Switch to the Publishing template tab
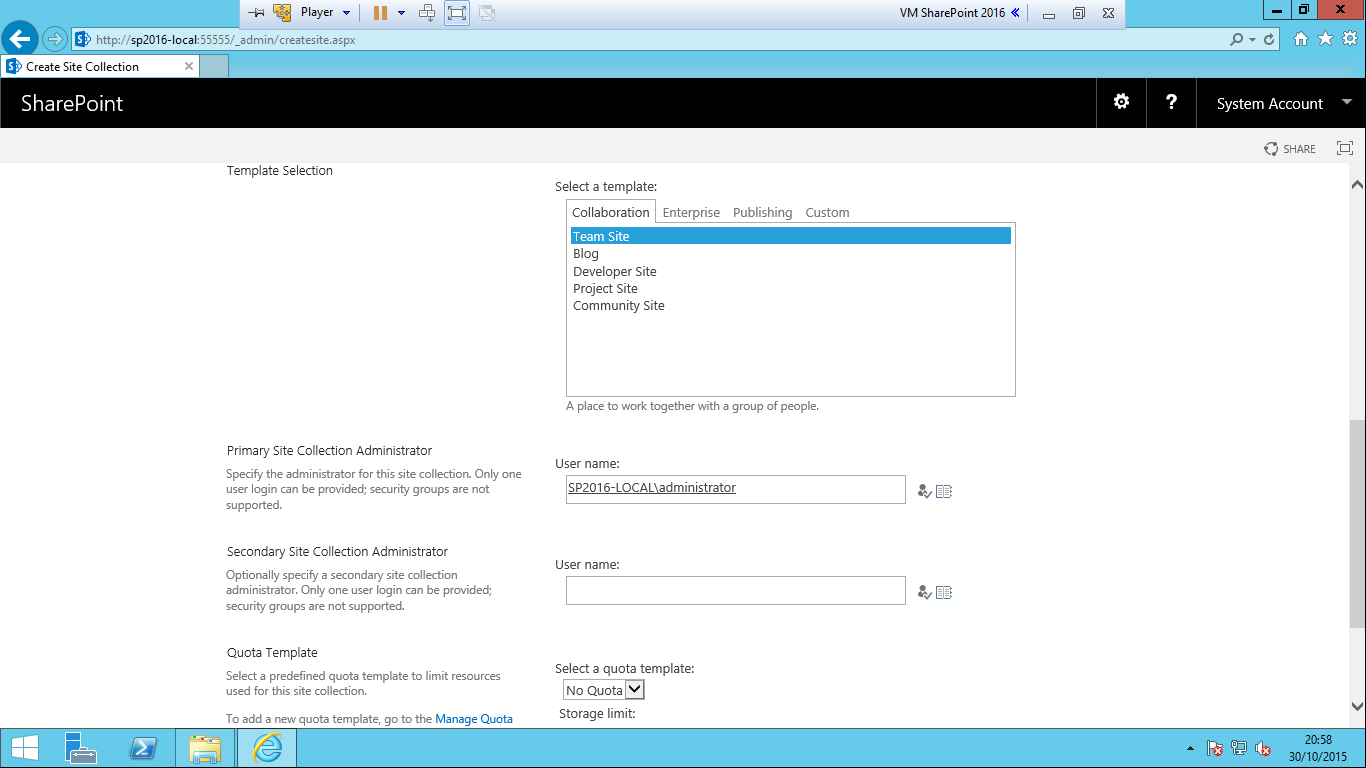The width and height of the screenshot is (1366, 768). coord(762,212)
